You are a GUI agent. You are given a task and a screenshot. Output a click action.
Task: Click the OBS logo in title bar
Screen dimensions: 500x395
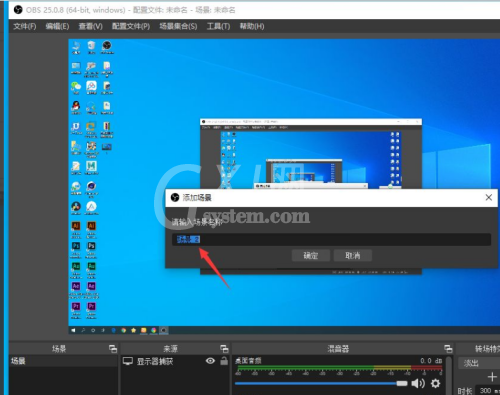coord(18,10)
